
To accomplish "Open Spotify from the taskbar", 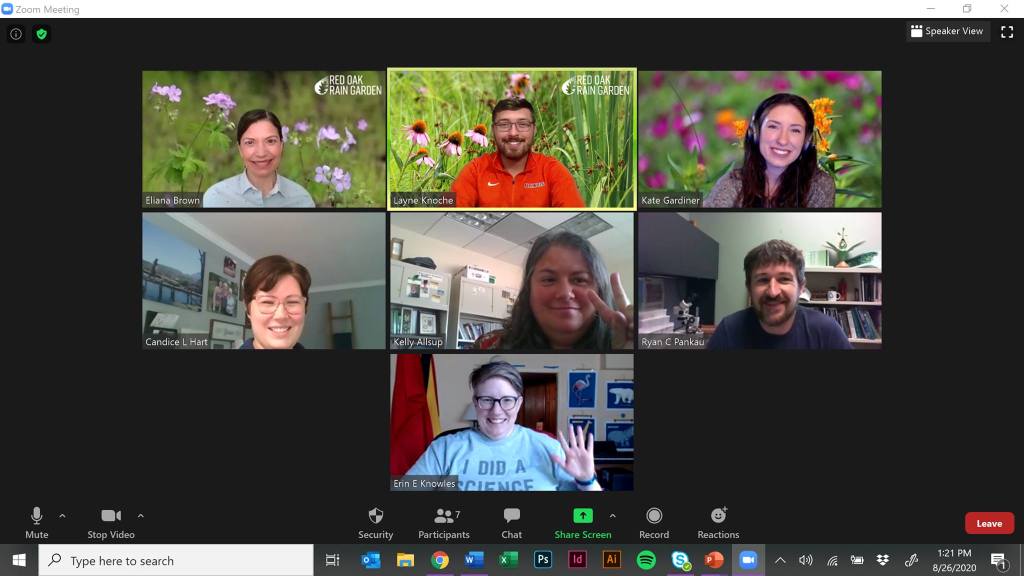I will point(646,560).
